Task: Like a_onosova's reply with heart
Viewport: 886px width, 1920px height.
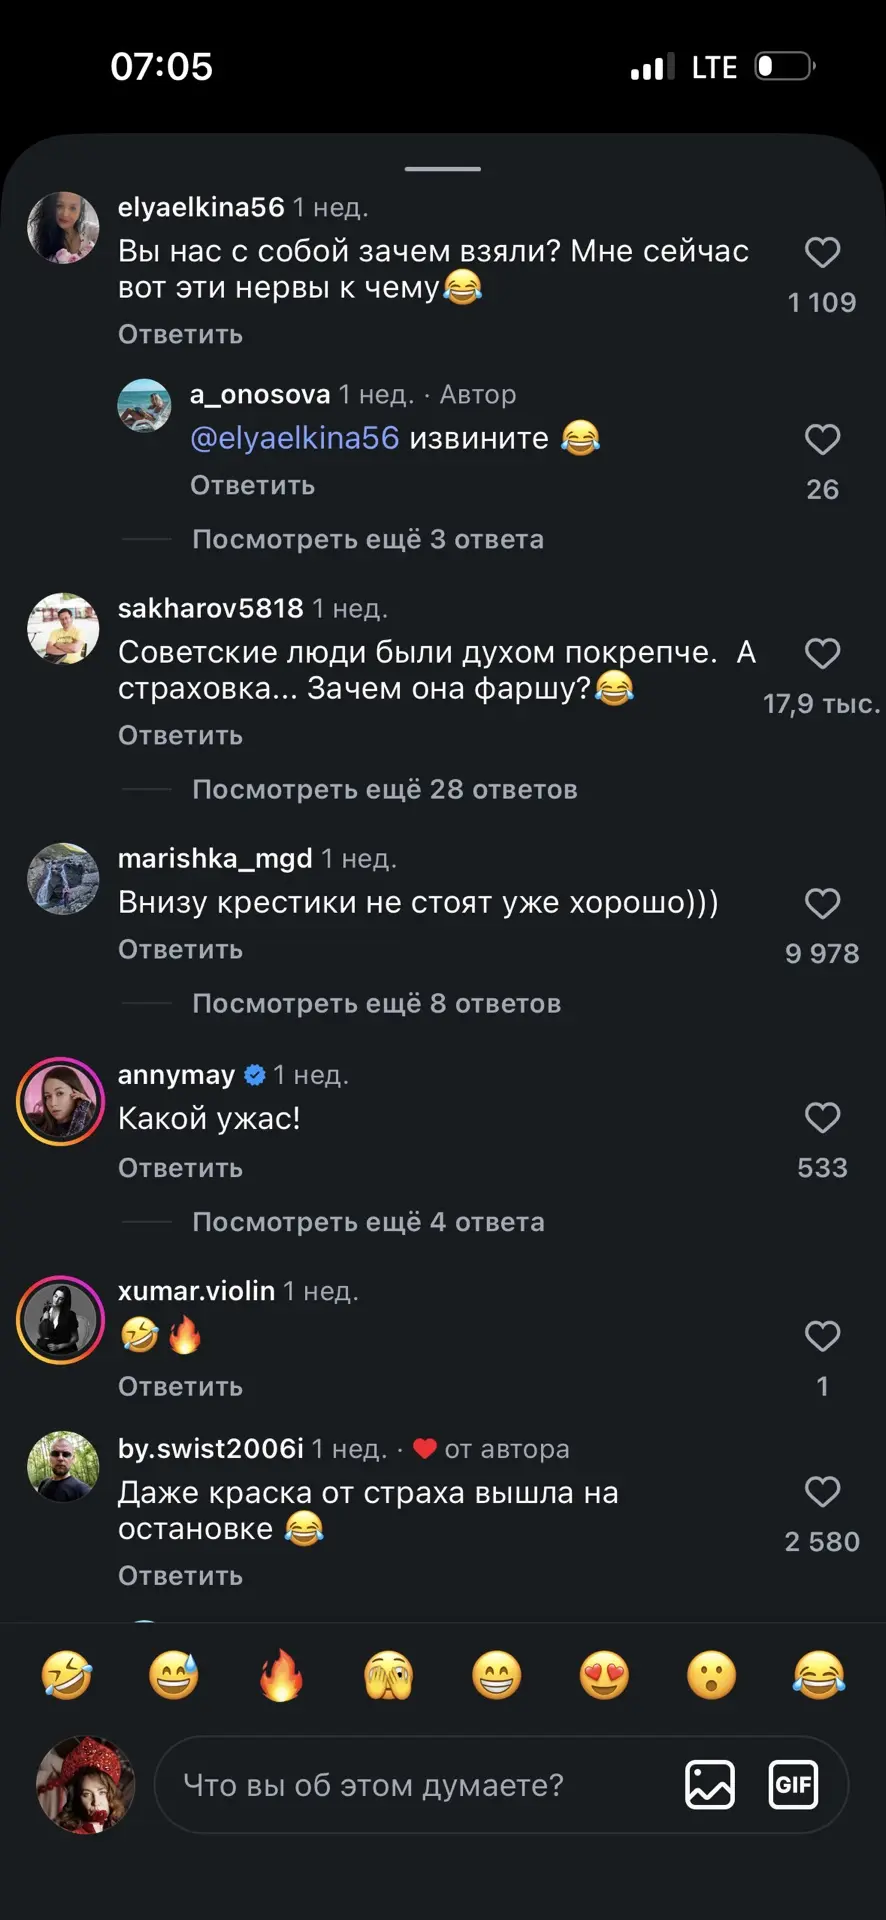Action: [x=822, y=439]
